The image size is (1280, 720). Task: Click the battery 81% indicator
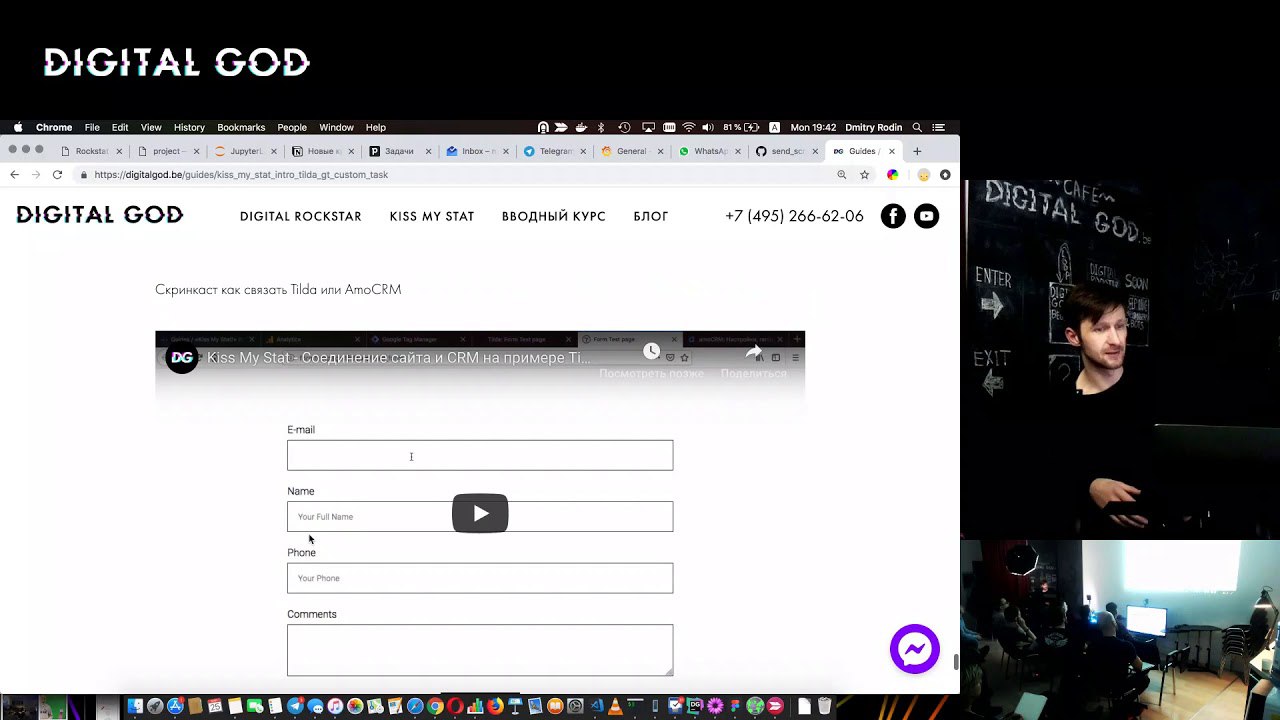742,127
